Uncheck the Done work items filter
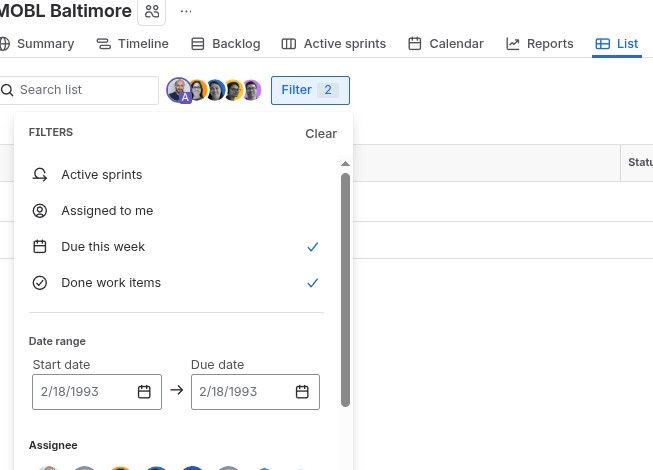Screen dimensions: 653x470 [176, 283]
